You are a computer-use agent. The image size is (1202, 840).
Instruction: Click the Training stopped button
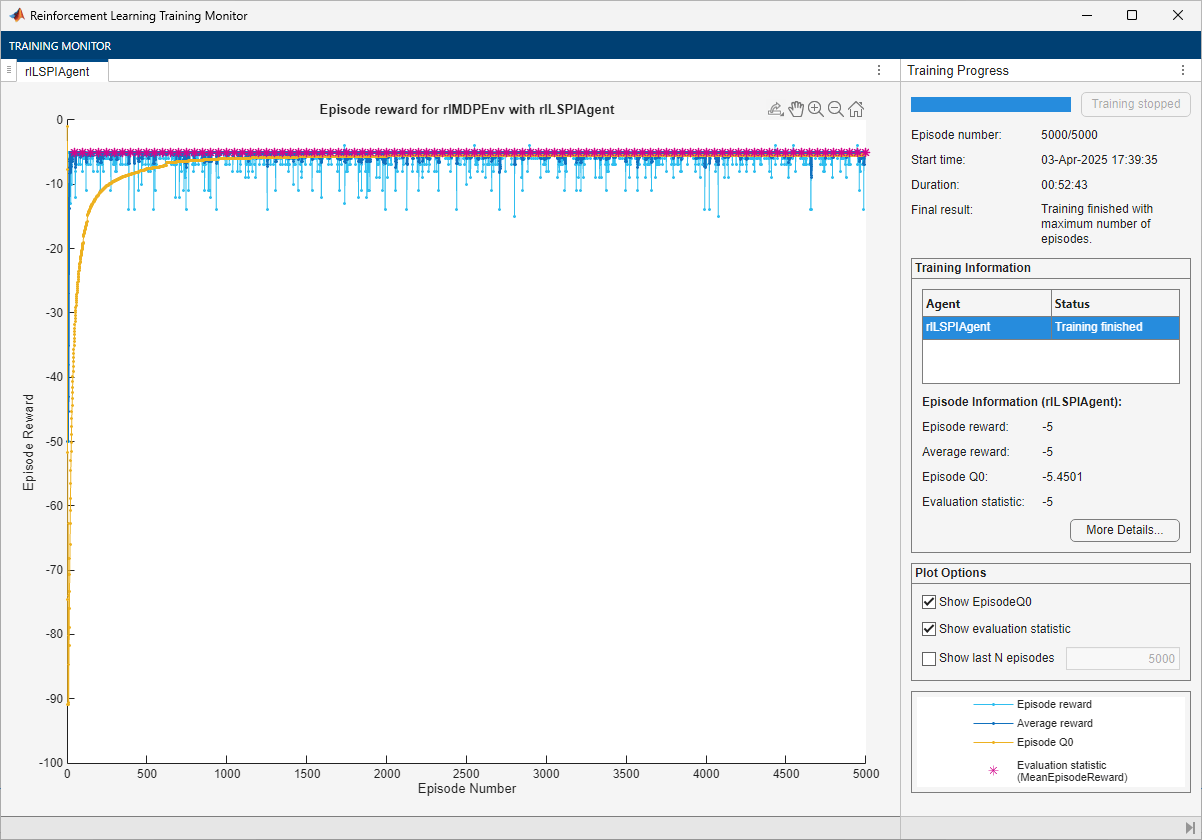pyautogui.click(x=1135, y=104)
